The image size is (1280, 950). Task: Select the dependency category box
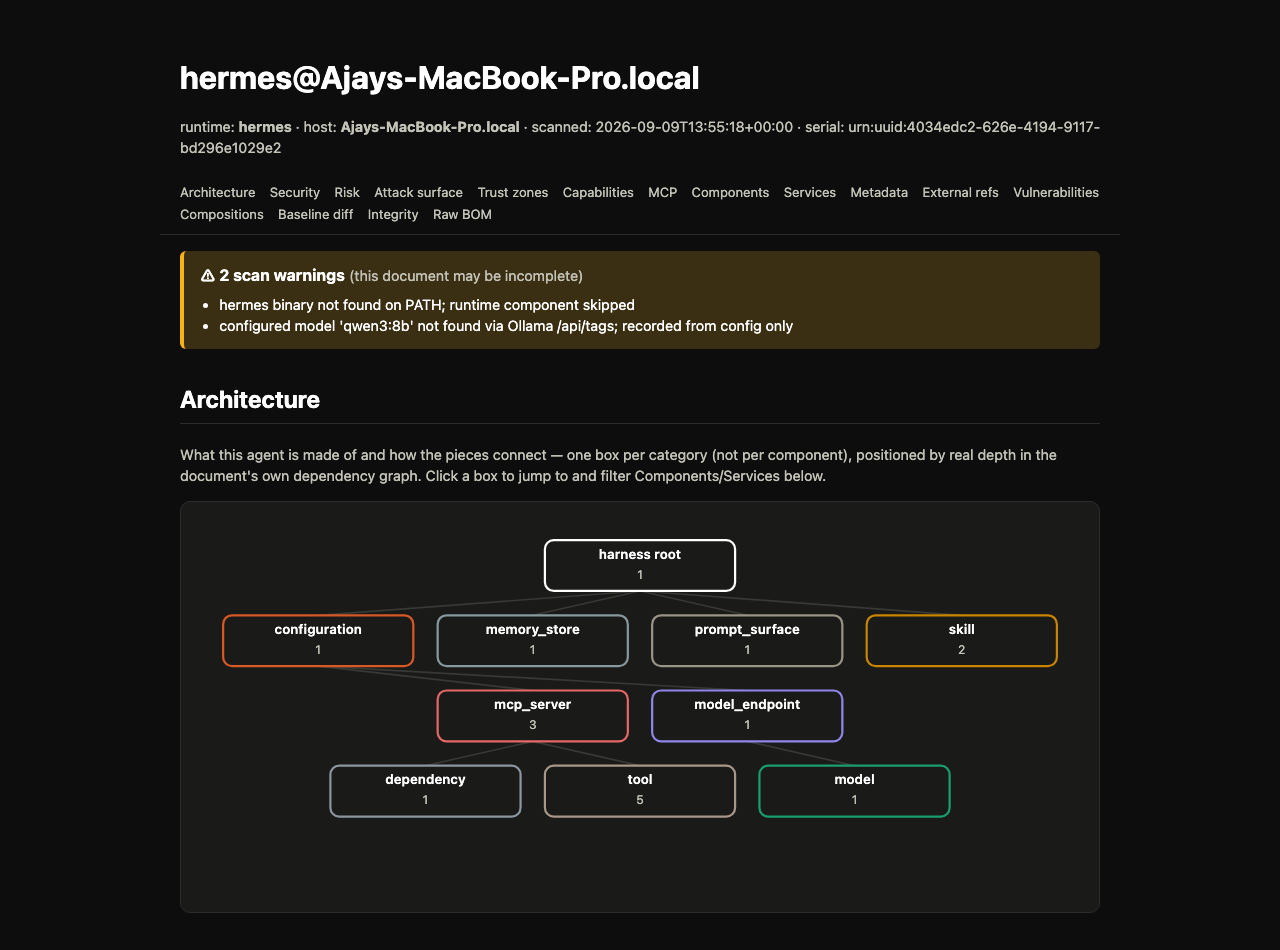pyautogui.click(x=425, y=790)
